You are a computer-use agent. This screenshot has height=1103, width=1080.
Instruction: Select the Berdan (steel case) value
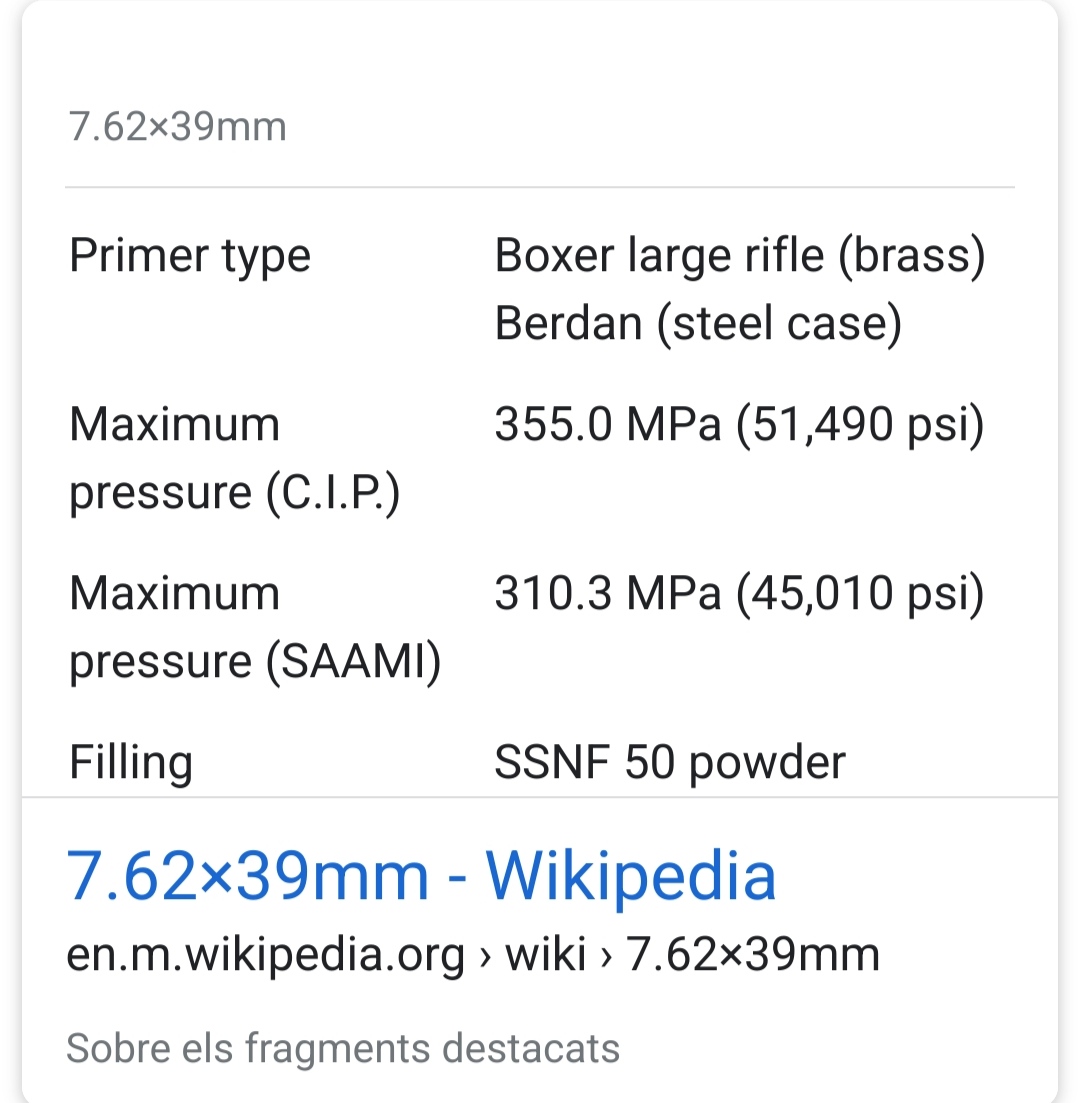coord(698,324)
